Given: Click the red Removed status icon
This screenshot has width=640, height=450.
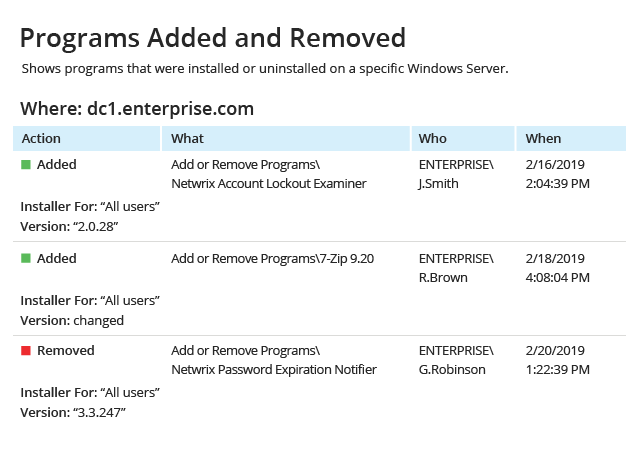Looking at the screenshot, I should tap(26, 350).
